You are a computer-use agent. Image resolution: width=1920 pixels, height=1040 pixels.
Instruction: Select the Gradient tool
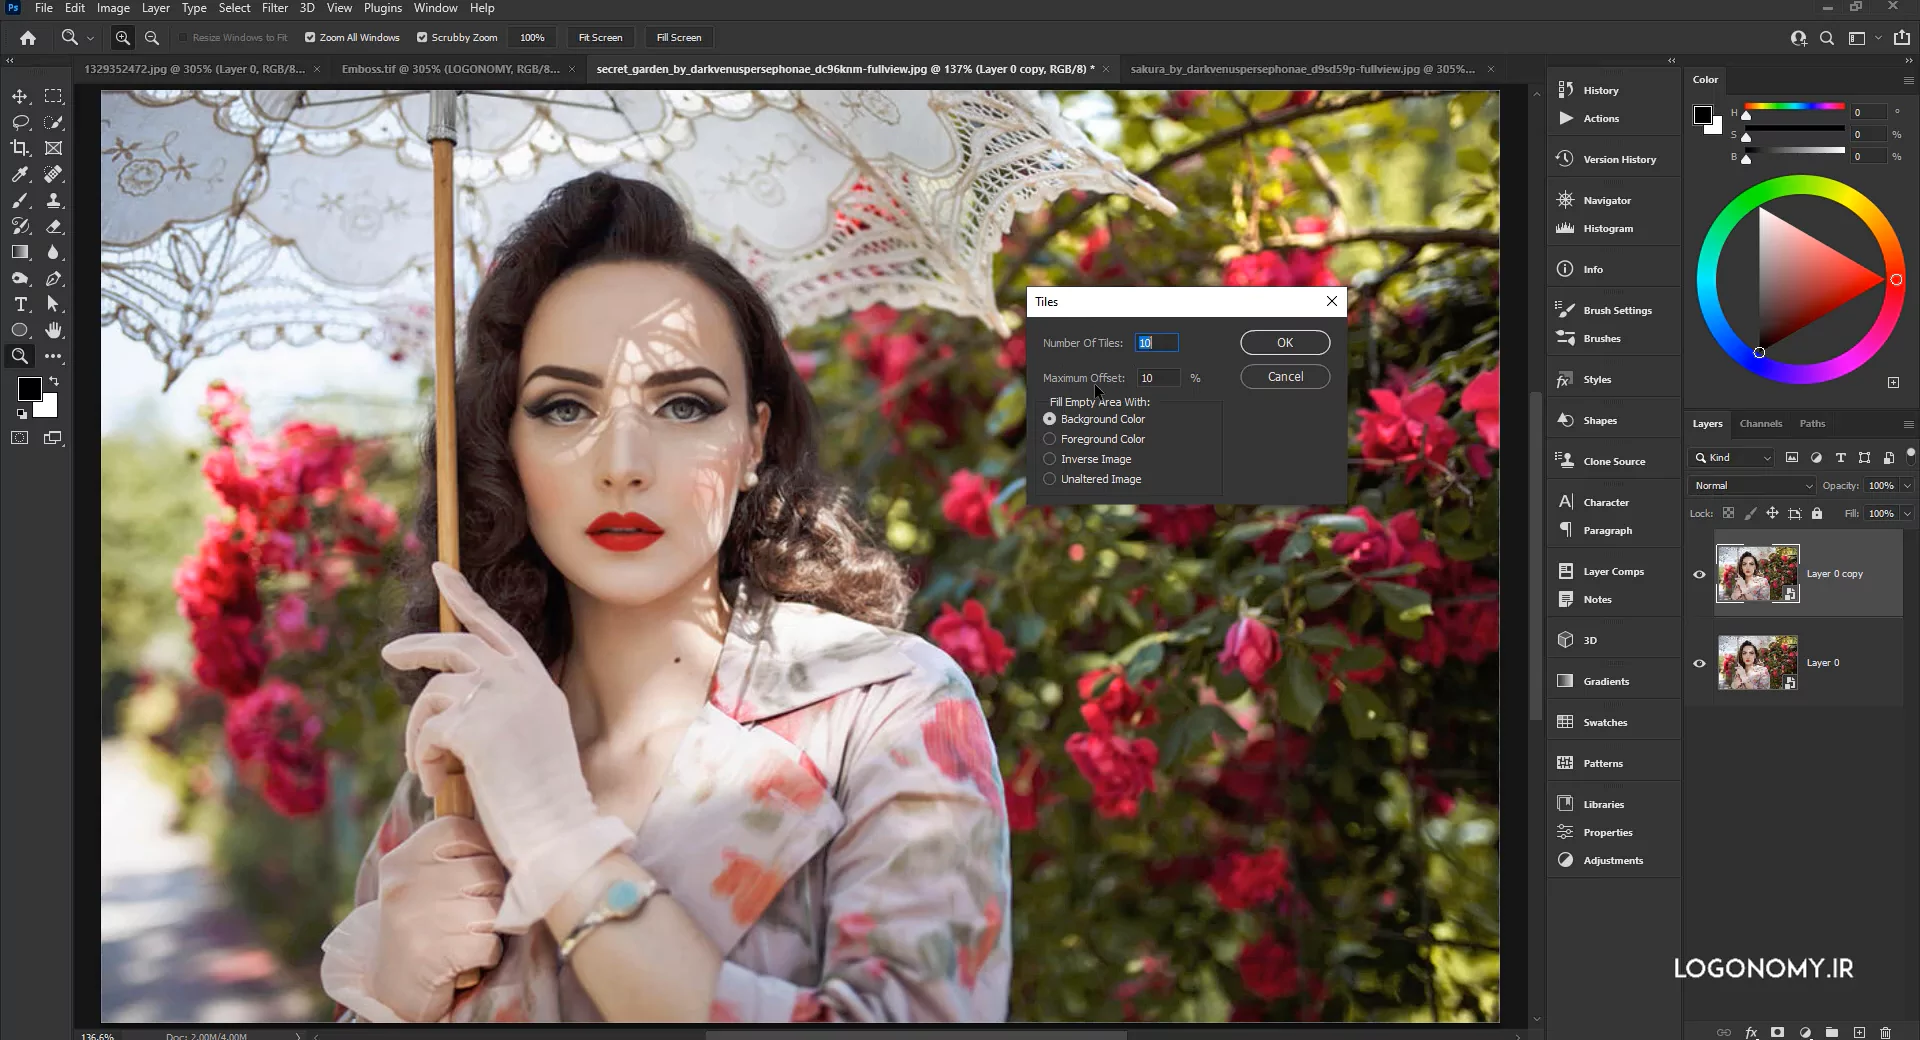(20, 252)
